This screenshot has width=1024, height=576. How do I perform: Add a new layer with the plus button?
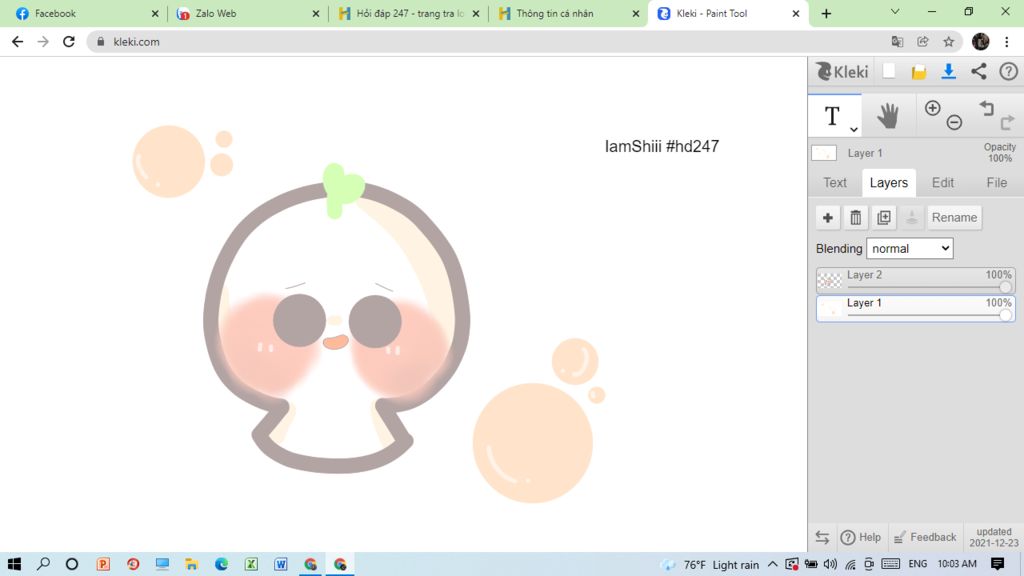click(x=827, y=217)
